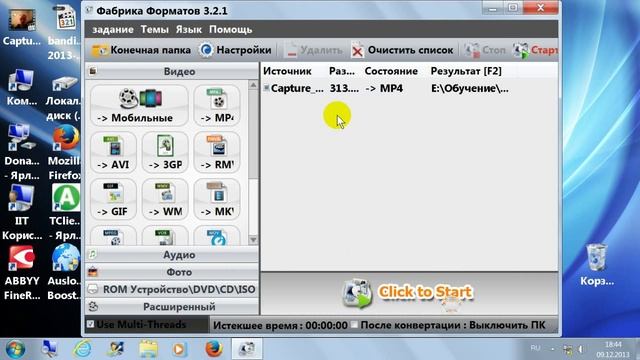Screen dimensions: 640x360
Task: Choose the AVI conversion icon
Action: click(113, 152)
